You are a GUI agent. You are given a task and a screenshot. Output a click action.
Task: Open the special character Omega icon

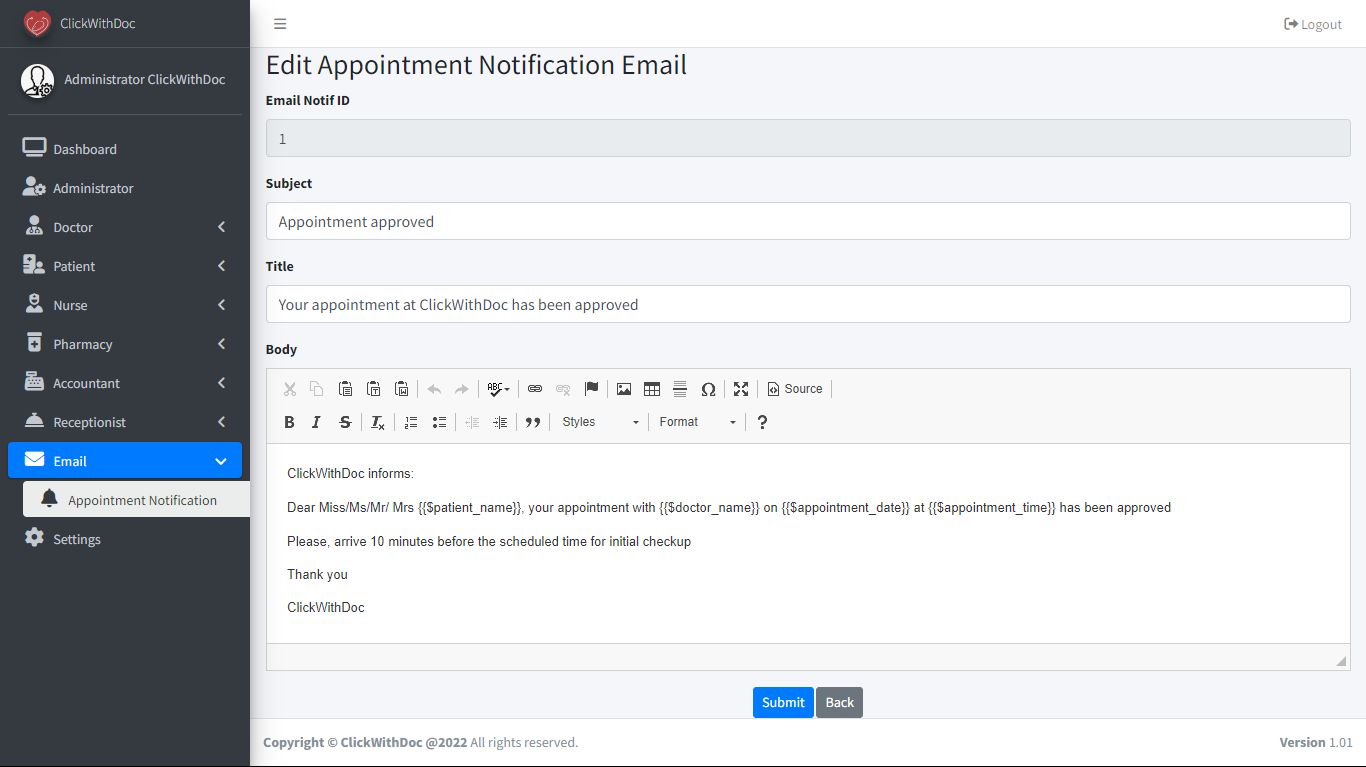tap(708, 389)
